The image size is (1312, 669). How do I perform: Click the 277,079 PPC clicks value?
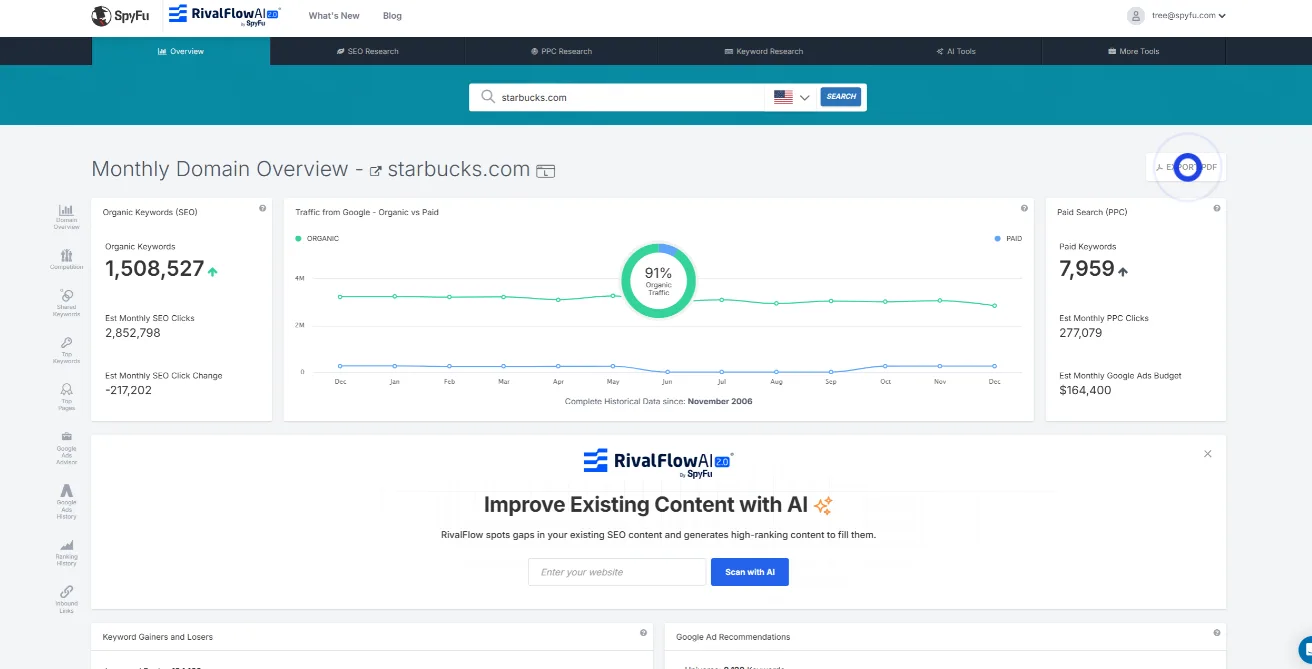[x=1081, y=333]
